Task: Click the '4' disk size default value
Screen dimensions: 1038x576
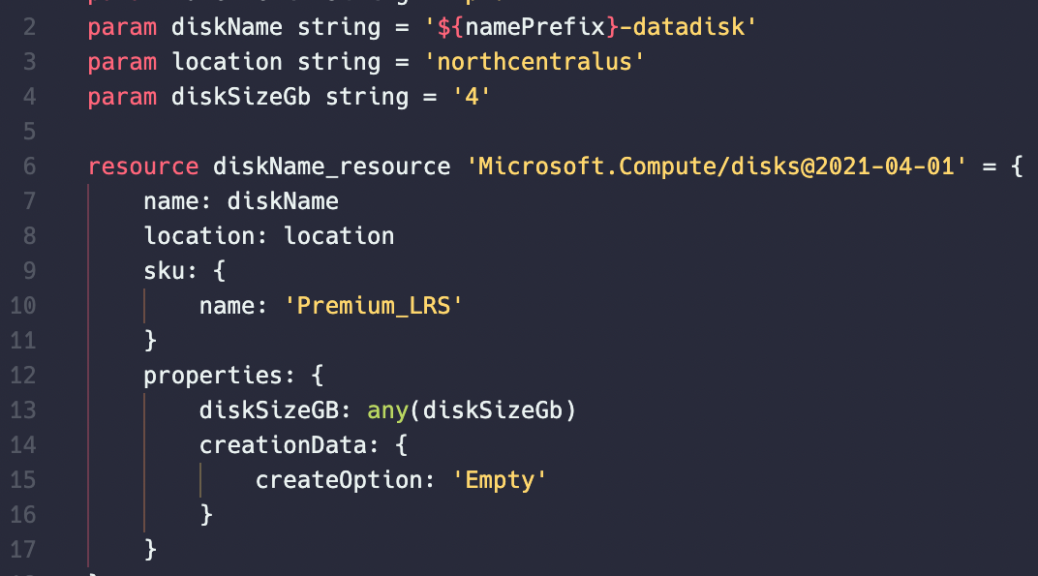Action: [471, 97]
